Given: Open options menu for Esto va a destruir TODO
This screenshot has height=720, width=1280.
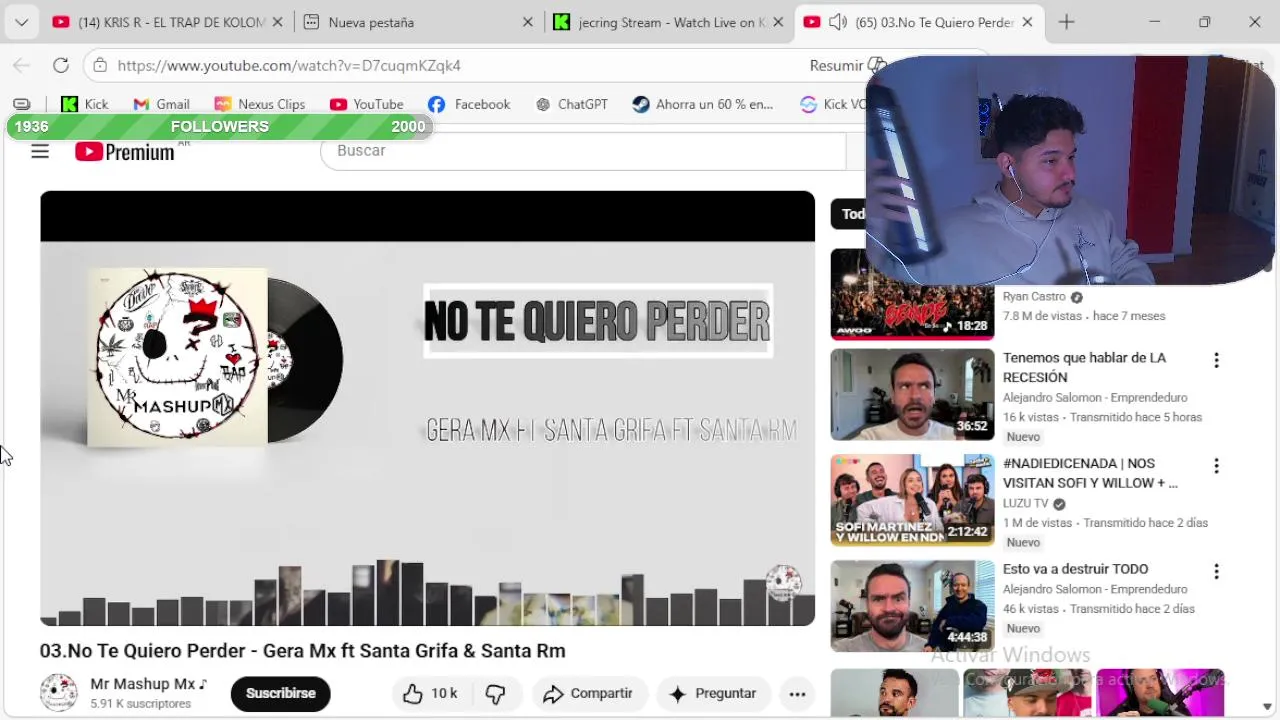Looking at the screenshot, I should tap(1216, 572).
